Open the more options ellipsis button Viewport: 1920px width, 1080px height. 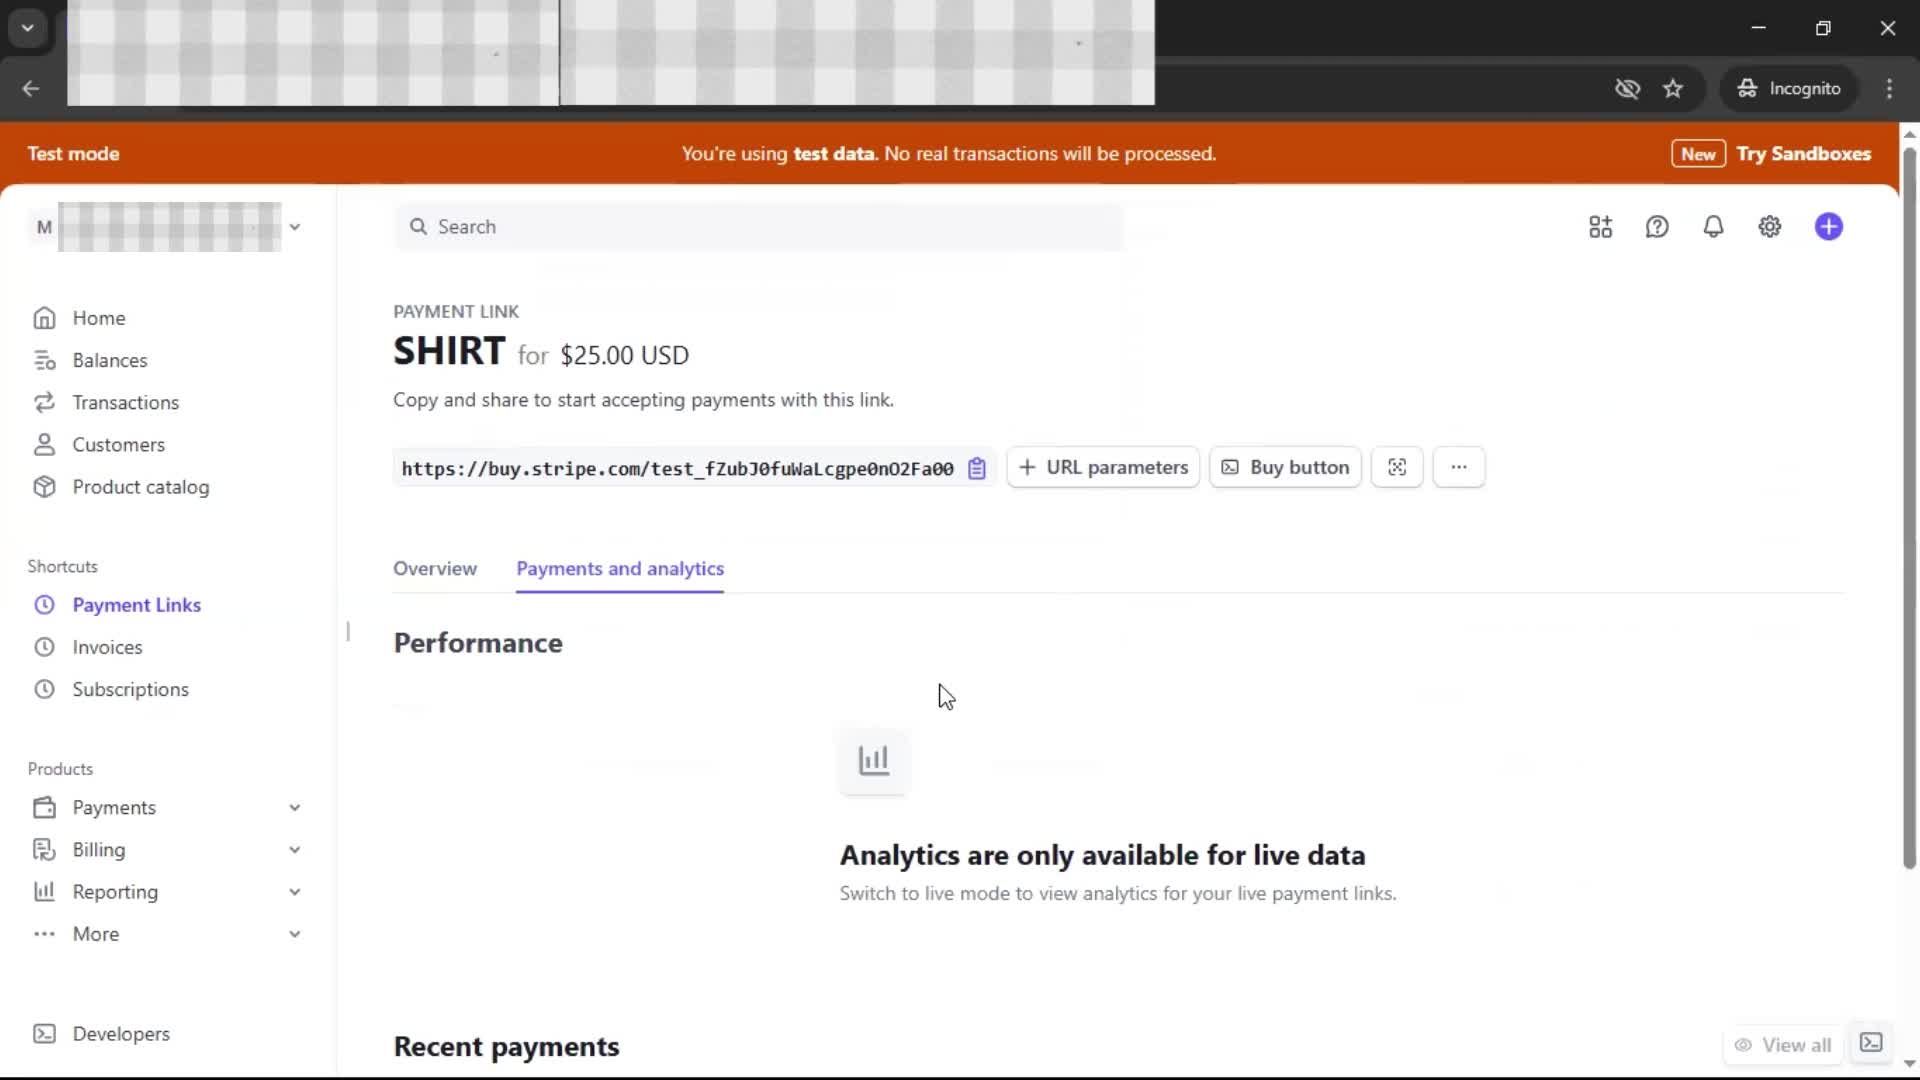click(x=1458, y=467)
